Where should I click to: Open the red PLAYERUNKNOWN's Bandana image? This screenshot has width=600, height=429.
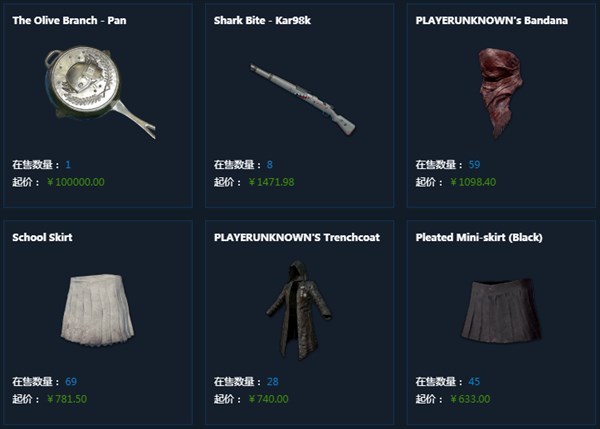coord(501,93)
